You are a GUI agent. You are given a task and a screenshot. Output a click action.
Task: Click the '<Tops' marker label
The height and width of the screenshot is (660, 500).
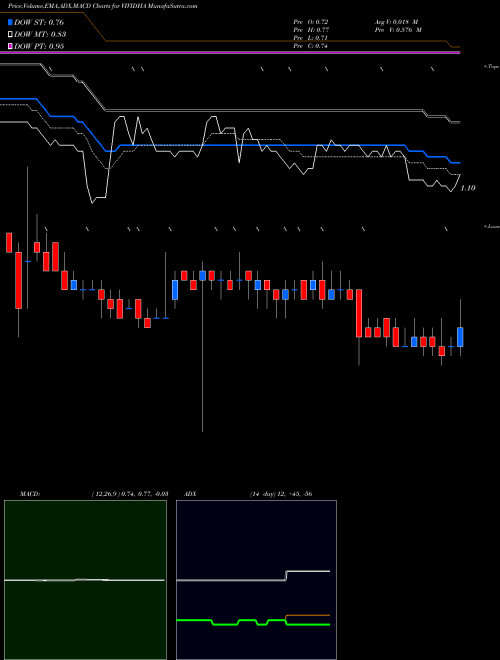pos(491,67)
